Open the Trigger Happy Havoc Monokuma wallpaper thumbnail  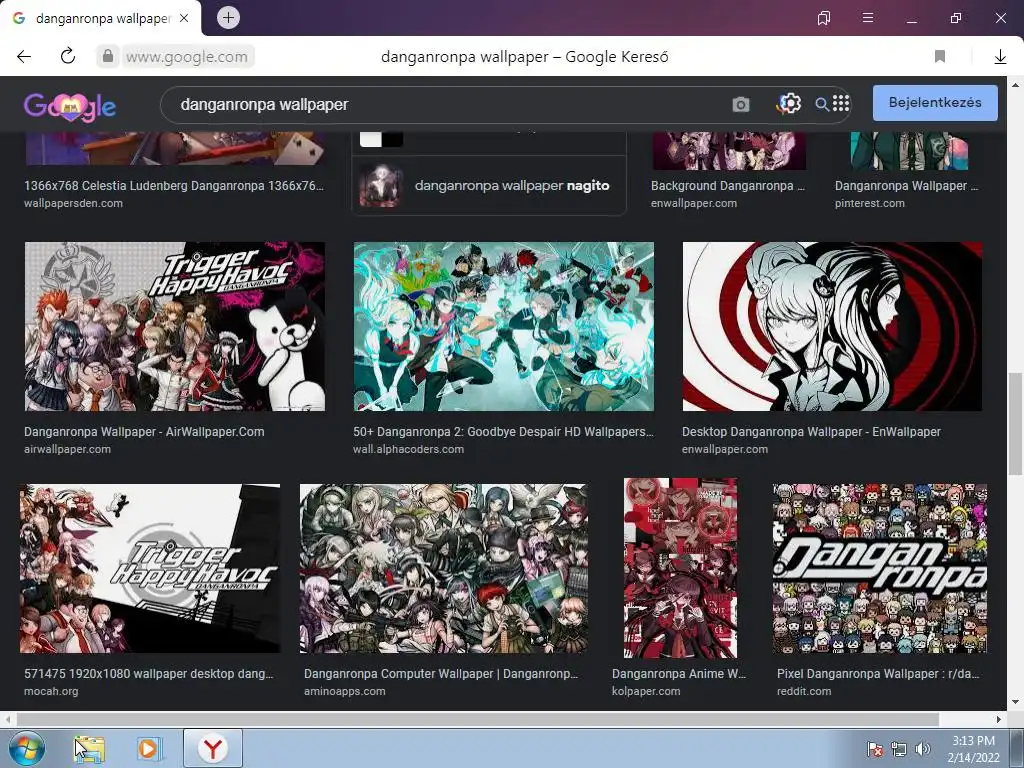[174, 327]
